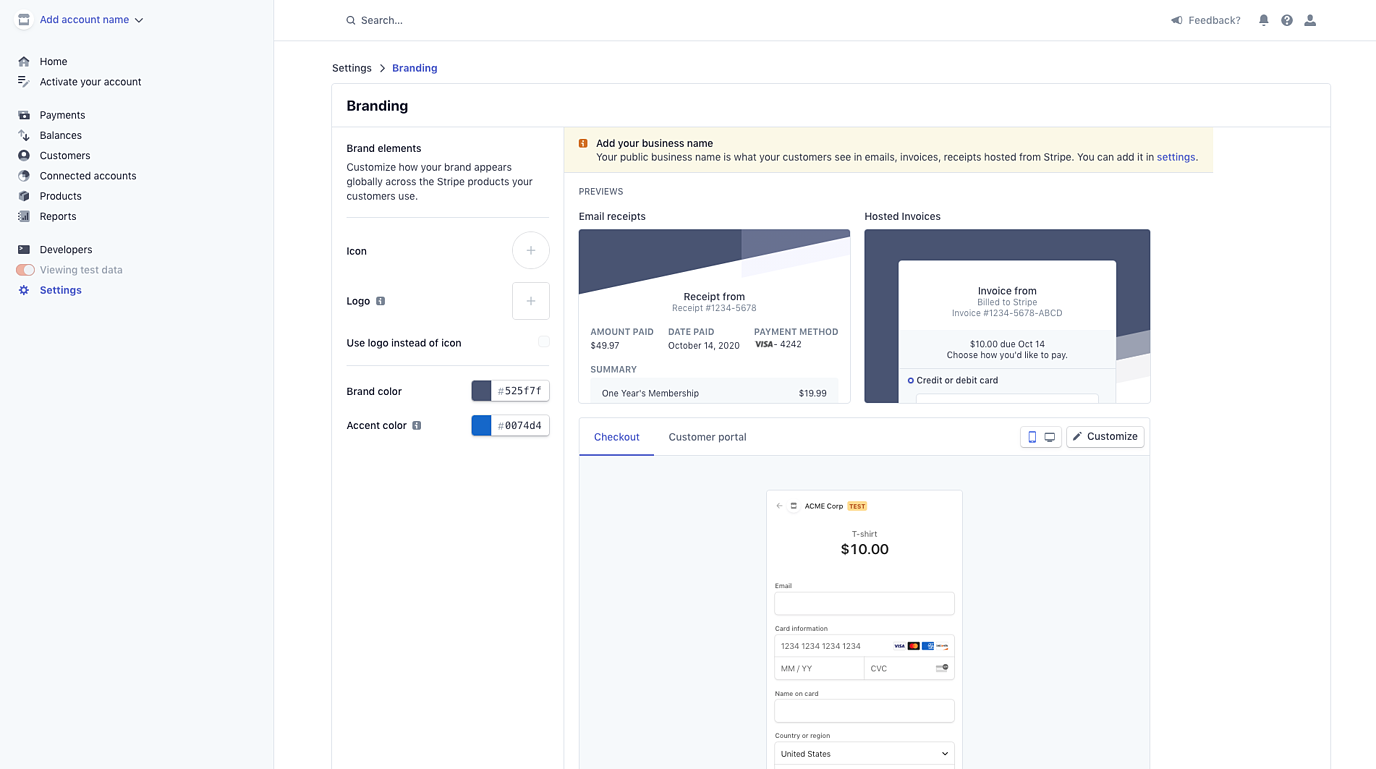1376x769 pixels.
Task: Click the Products box icon
Action: (24, 196)
